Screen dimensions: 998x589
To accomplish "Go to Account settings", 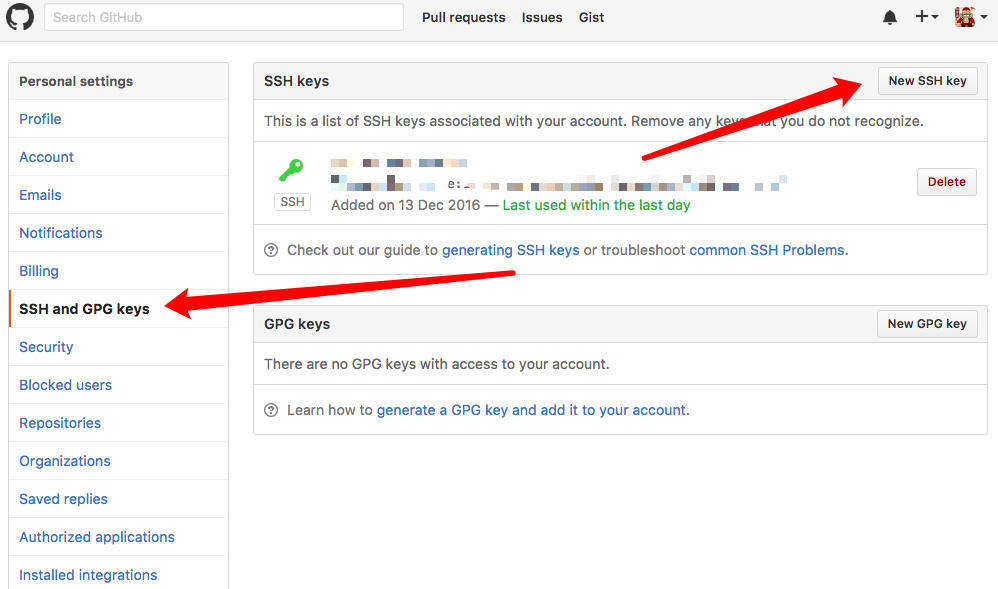I will 118,157.
